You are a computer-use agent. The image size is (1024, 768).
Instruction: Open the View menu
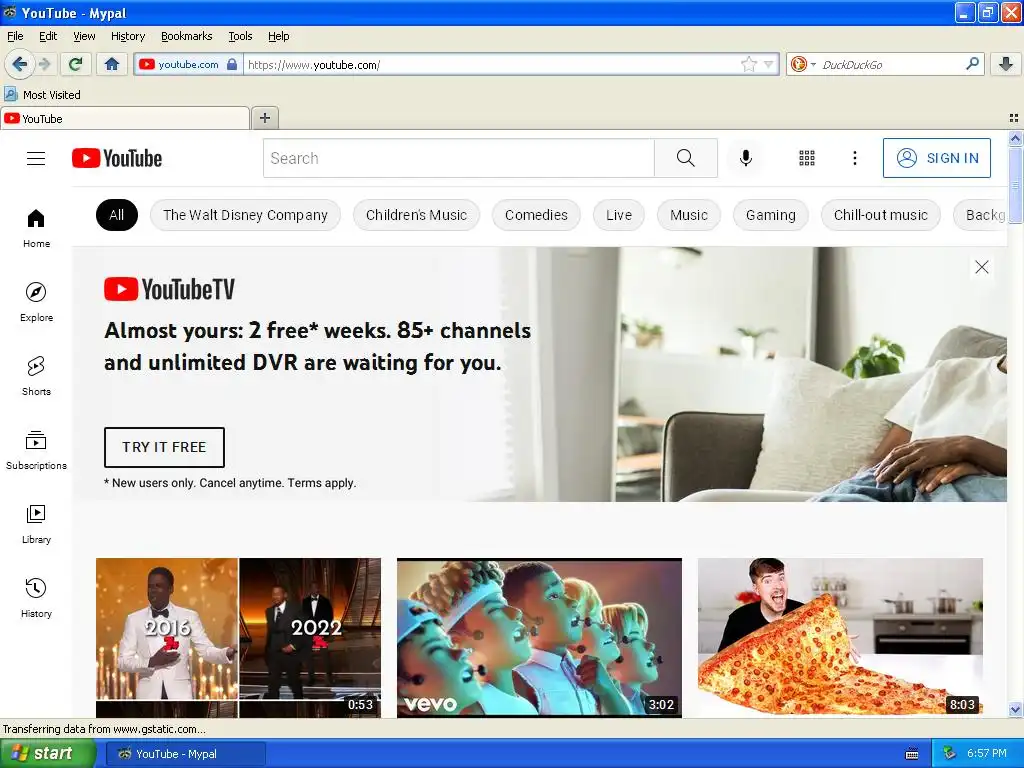click(84, 36)
